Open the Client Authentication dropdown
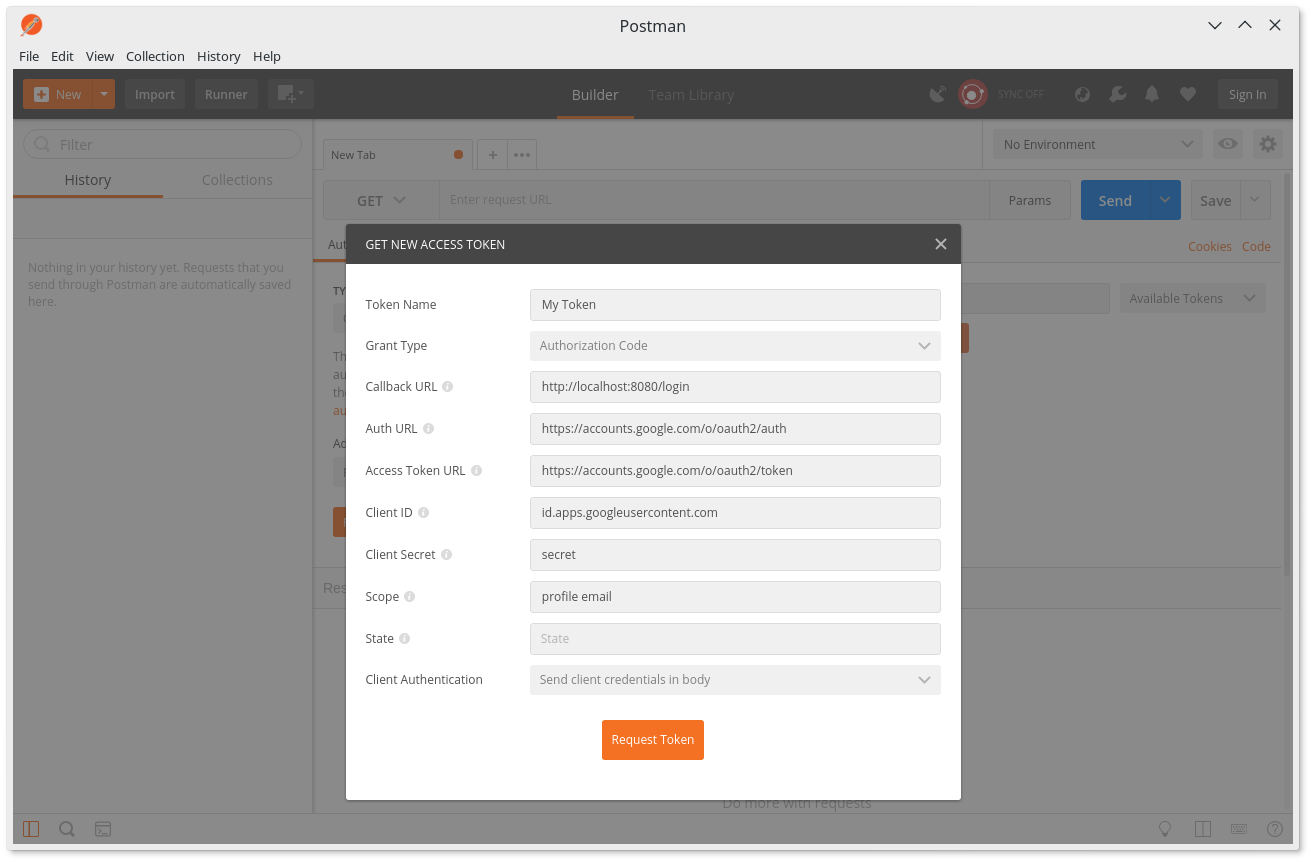This screenshot has height=863, width=1312. pos(735,680)
